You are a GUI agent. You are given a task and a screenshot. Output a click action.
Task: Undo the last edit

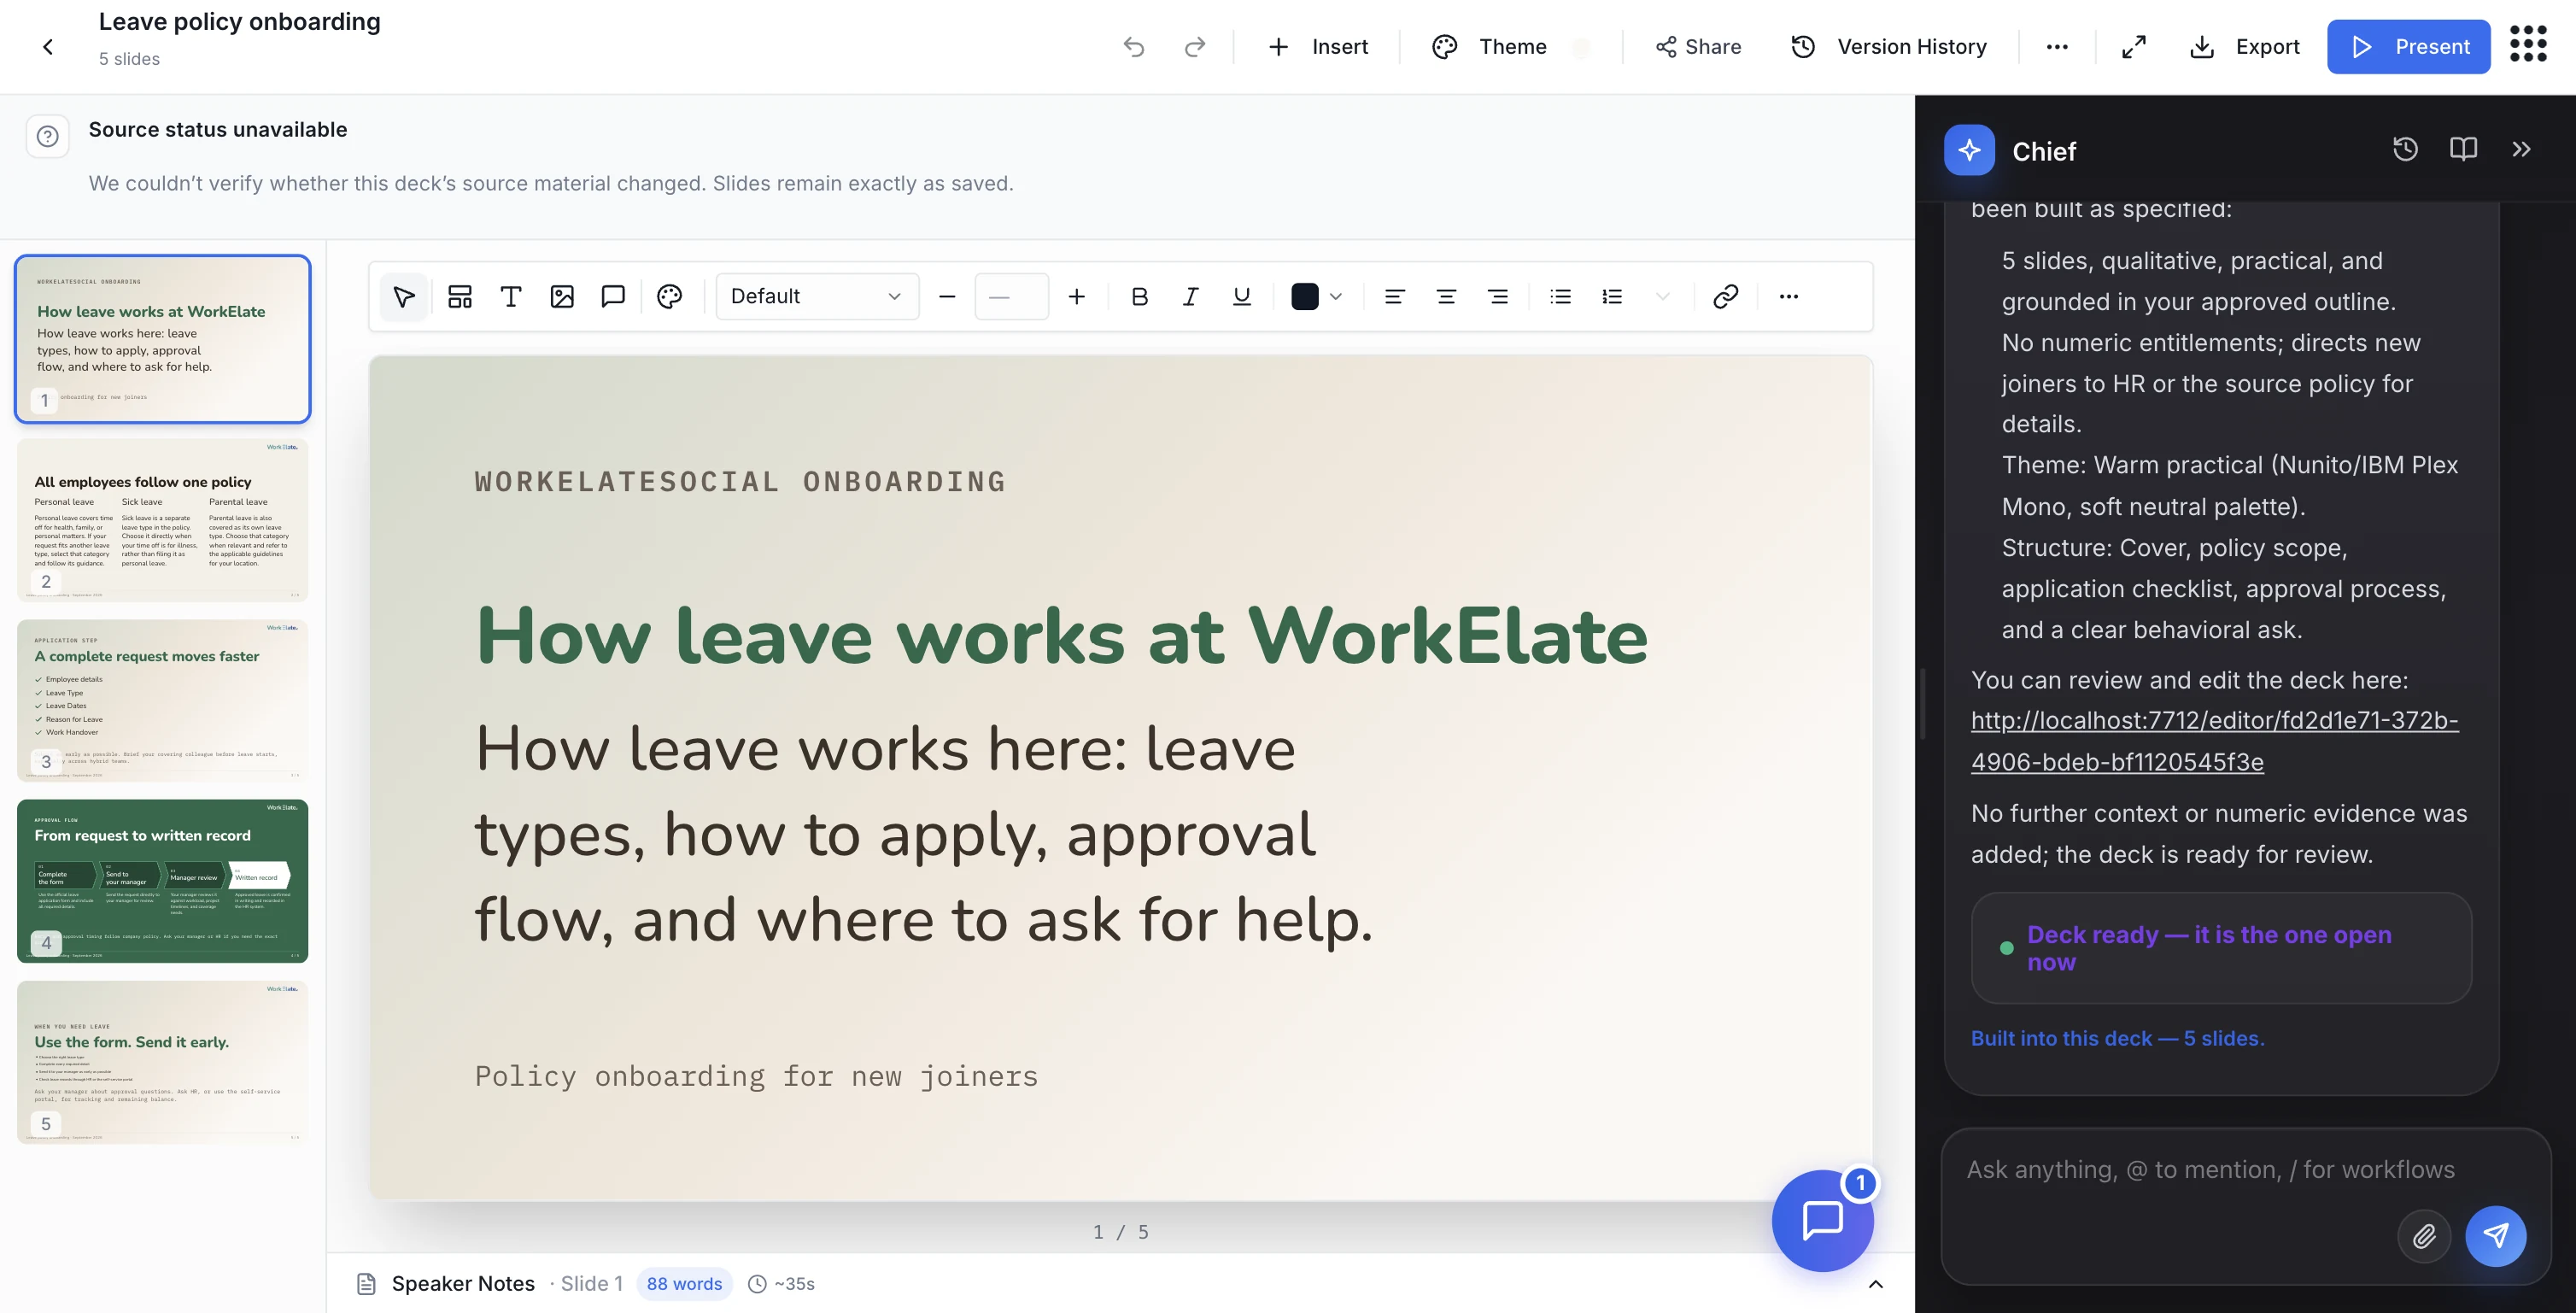pos(1133,47)
